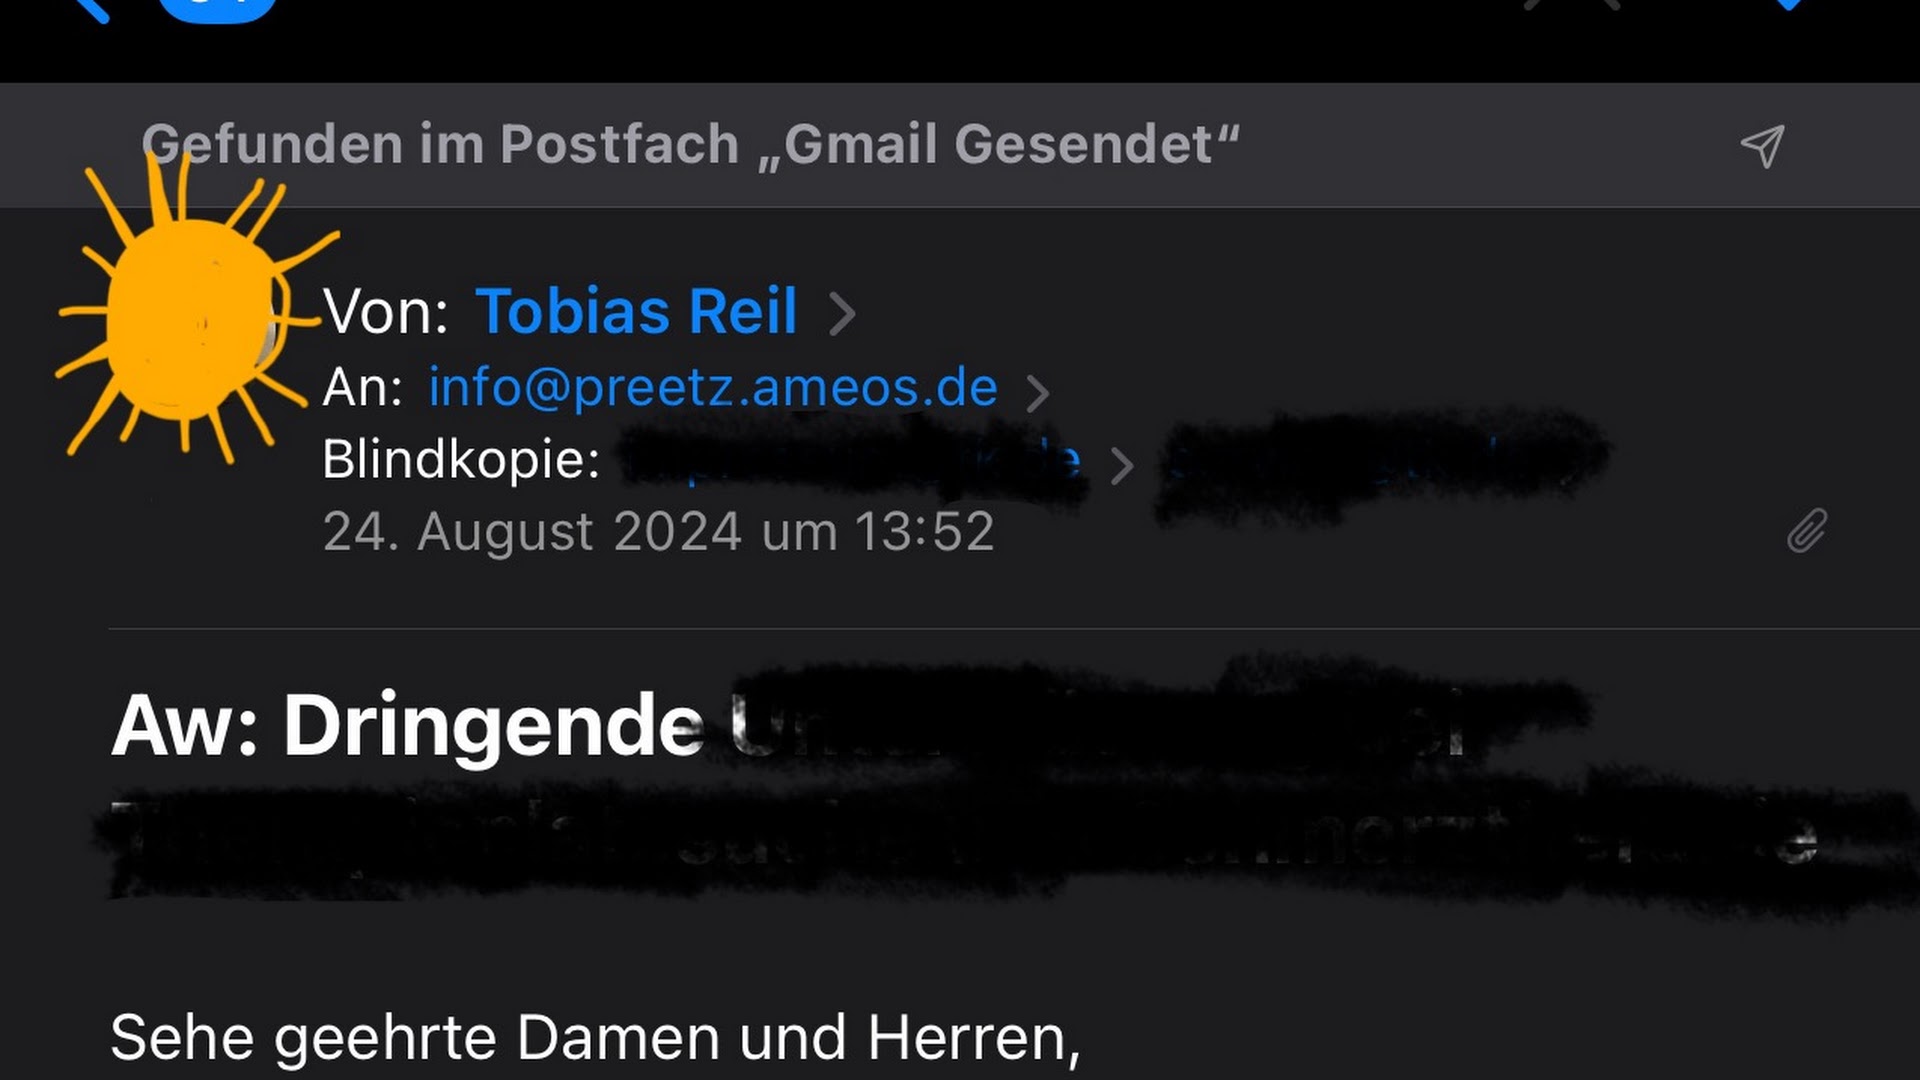Tap the blue unread count badge
This screenshot has height=1080, width=1920.
pos(217,9)
